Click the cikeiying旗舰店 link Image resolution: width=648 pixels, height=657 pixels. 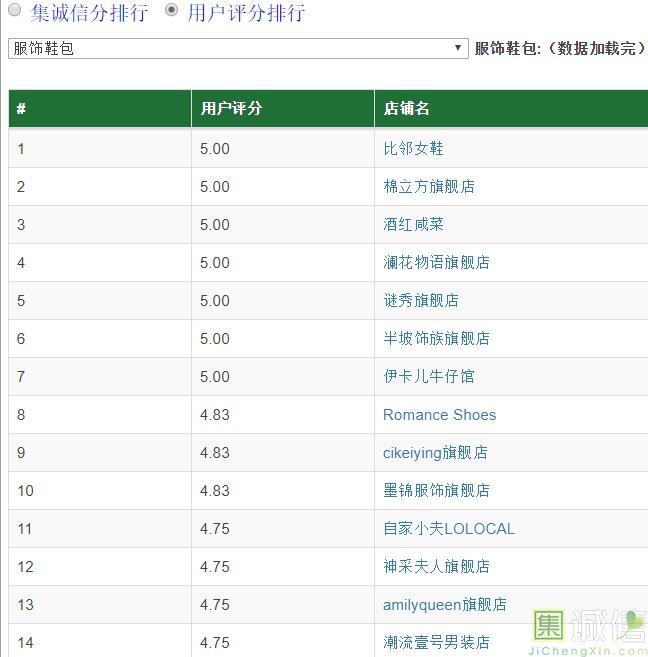(435, 452)
